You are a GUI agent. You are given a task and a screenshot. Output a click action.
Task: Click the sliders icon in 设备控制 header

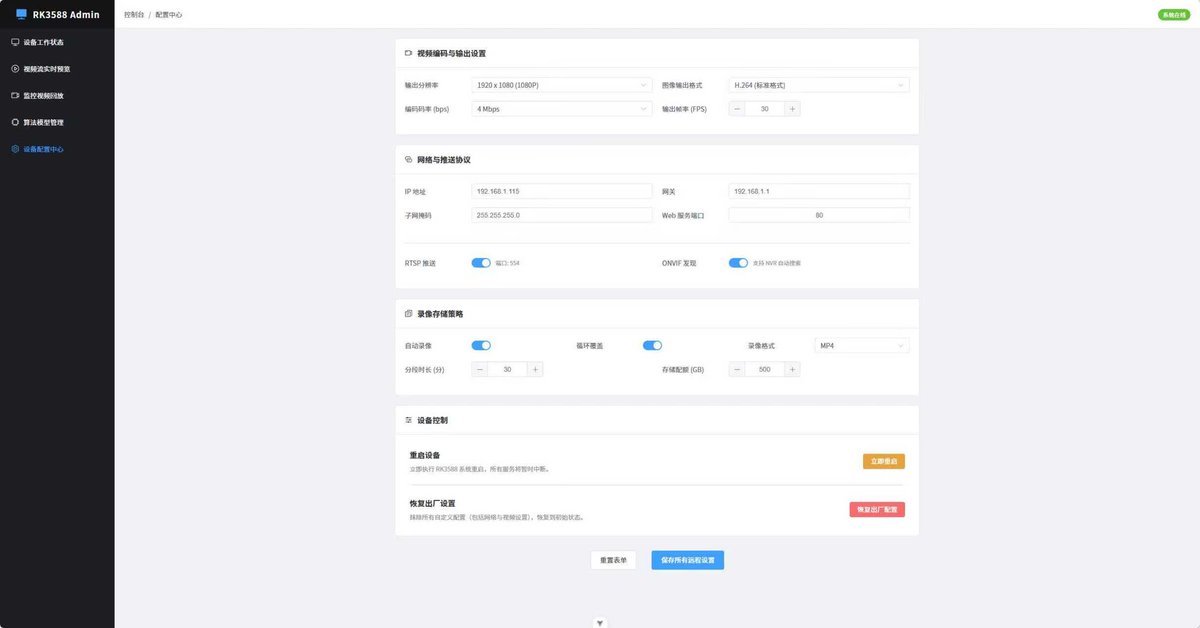pos(408,420)
